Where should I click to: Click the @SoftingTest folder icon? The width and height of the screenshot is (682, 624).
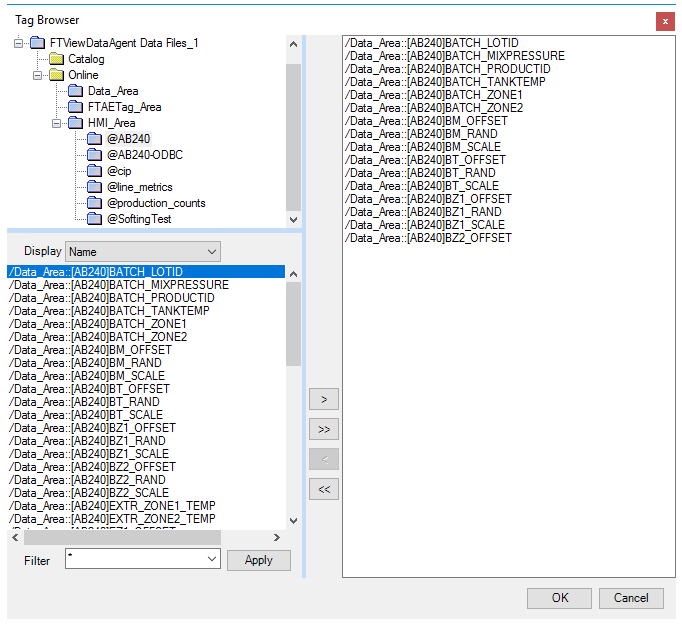(x=94, y=219)
